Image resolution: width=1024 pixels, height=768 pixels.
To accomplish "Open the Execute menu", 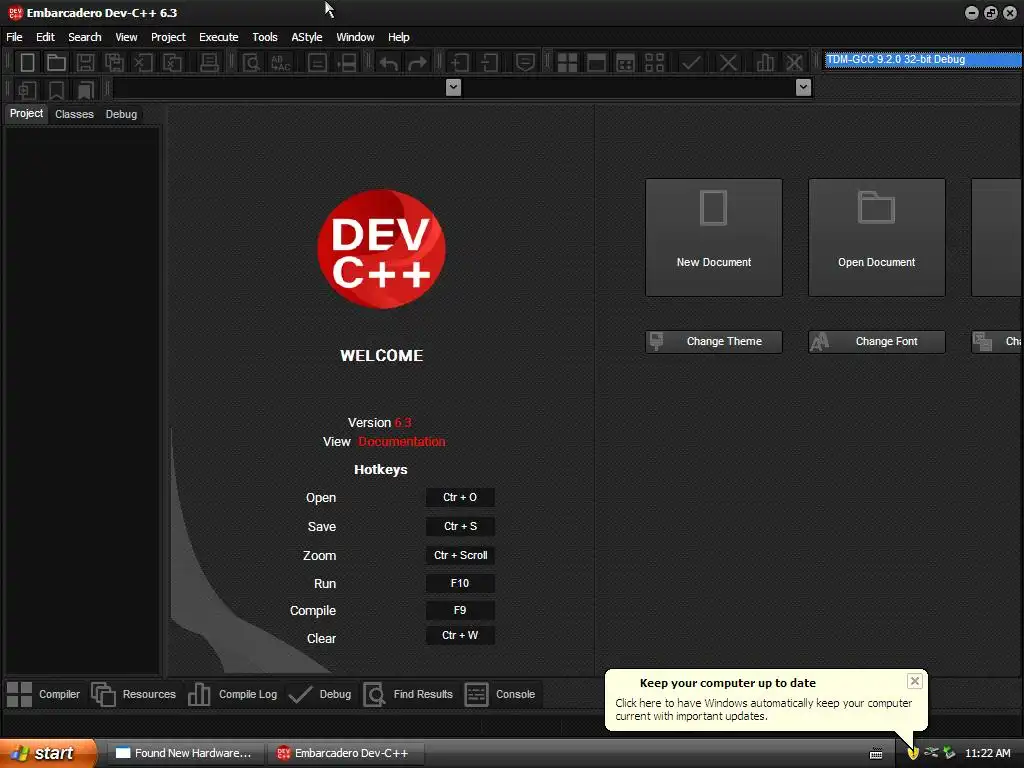I will (219, 37).
